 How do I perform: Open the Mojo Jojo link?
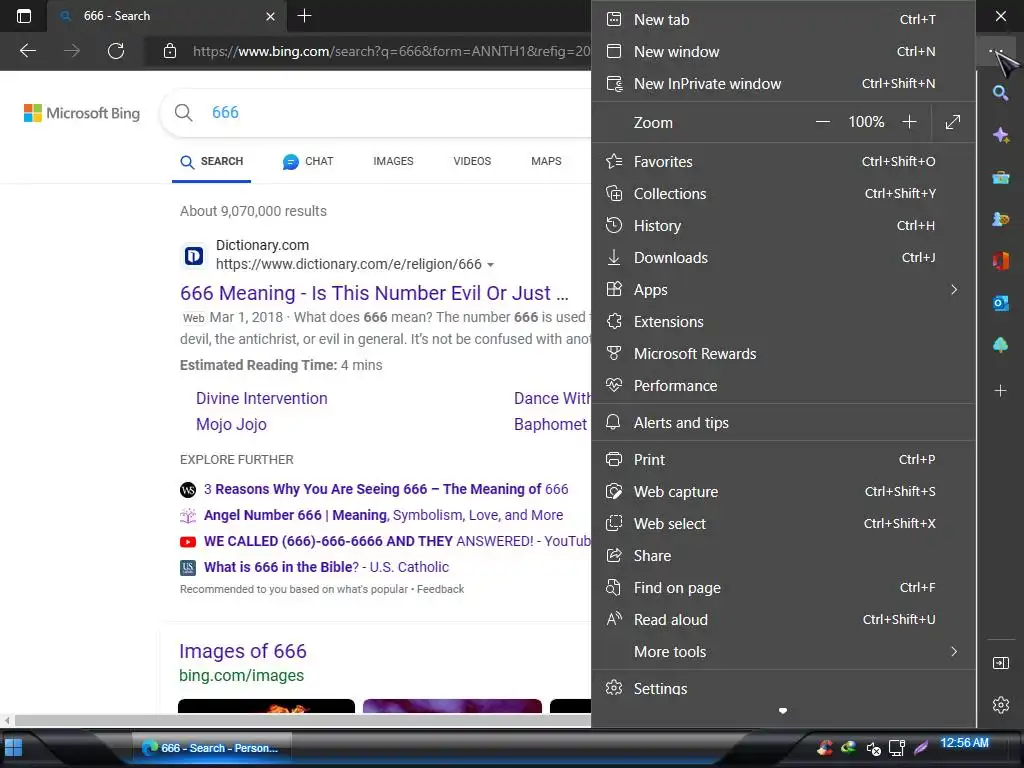231,424
